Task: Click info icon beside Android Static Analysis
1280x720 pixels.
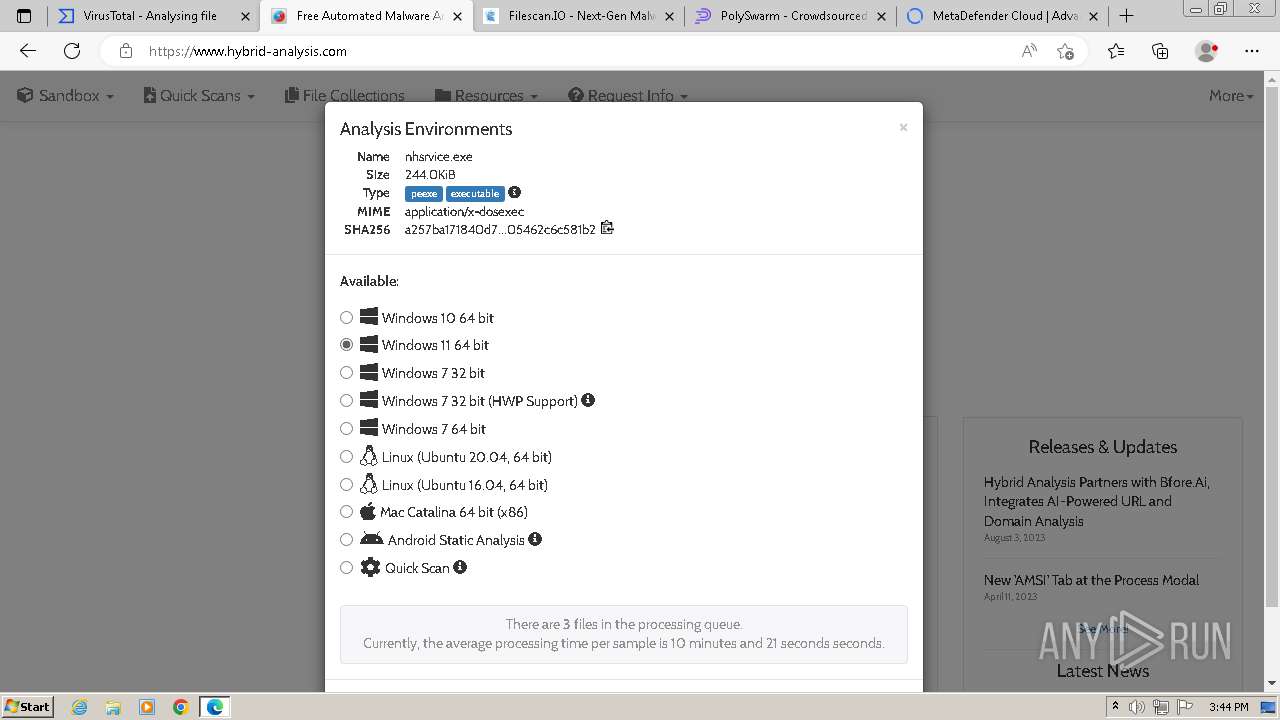Action: point(535,539)
